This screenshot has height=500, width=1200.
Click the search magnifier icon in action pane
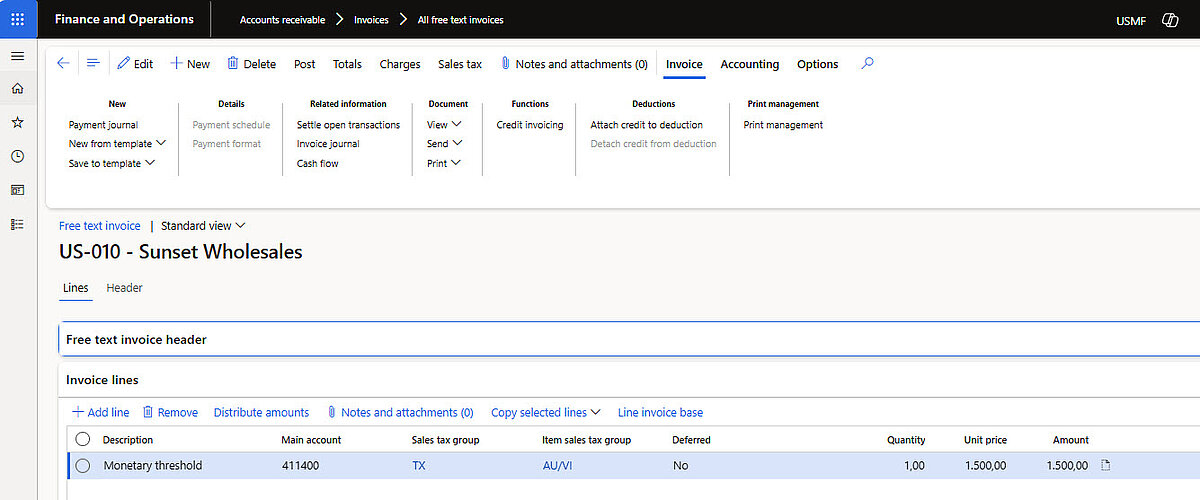click(x=867, y=63)
